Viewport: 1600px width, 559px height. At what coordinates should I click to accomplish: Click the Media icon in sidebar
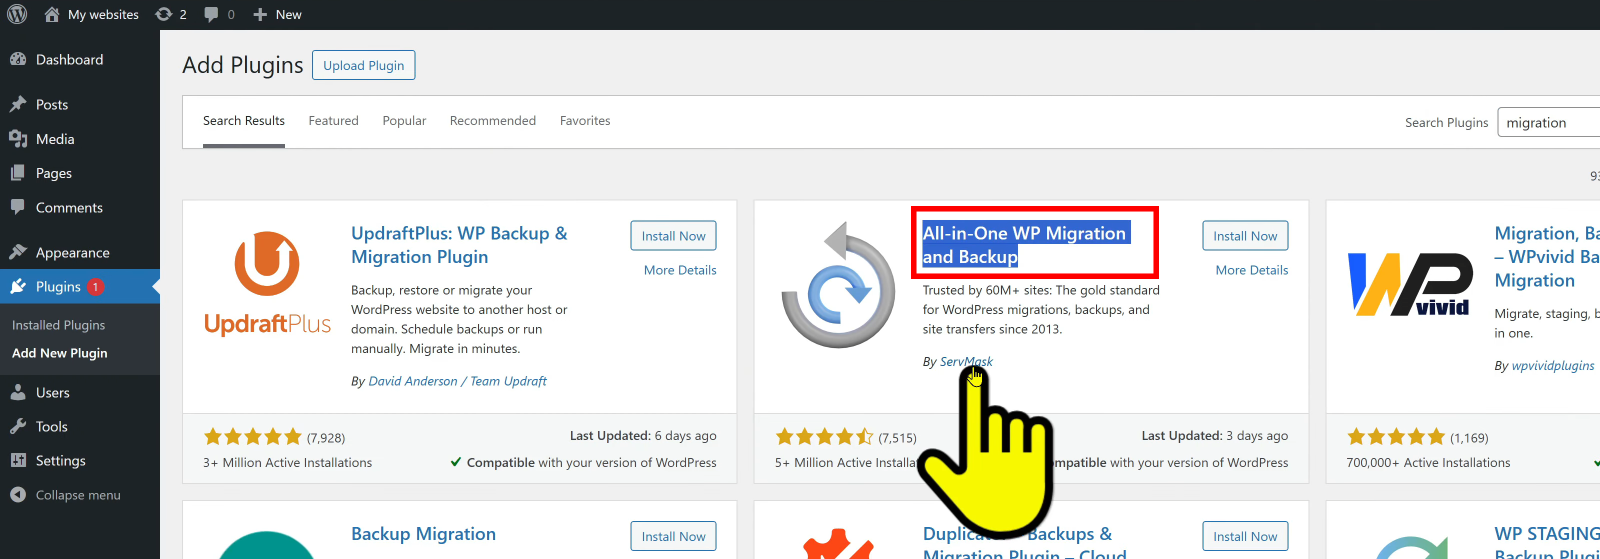(18, 139)
